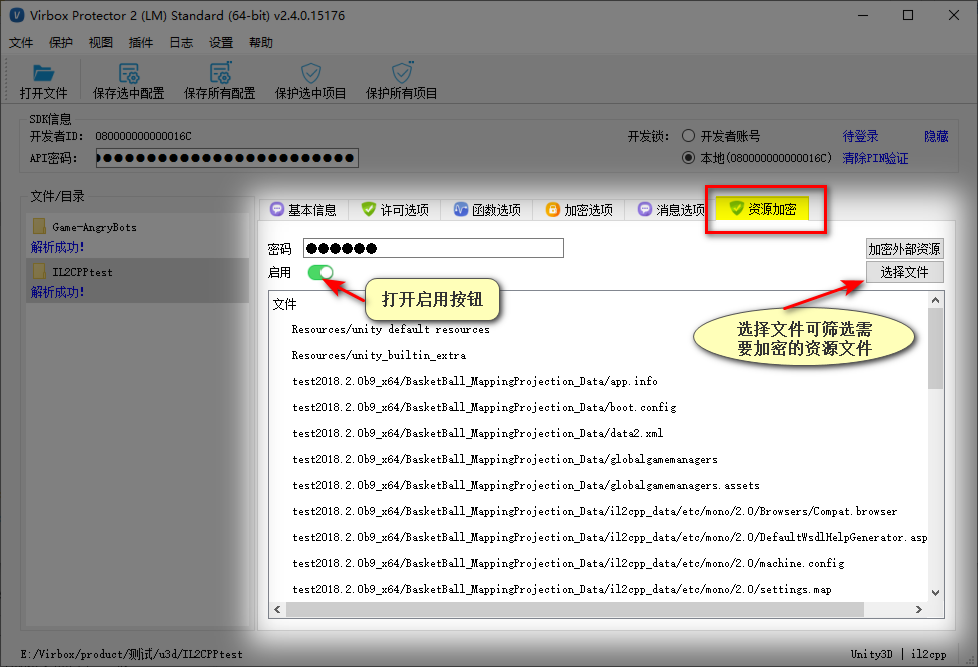978x667 pixels.
Task: Switch to the 函数选项 tab
Action: [x=487, y=210]
